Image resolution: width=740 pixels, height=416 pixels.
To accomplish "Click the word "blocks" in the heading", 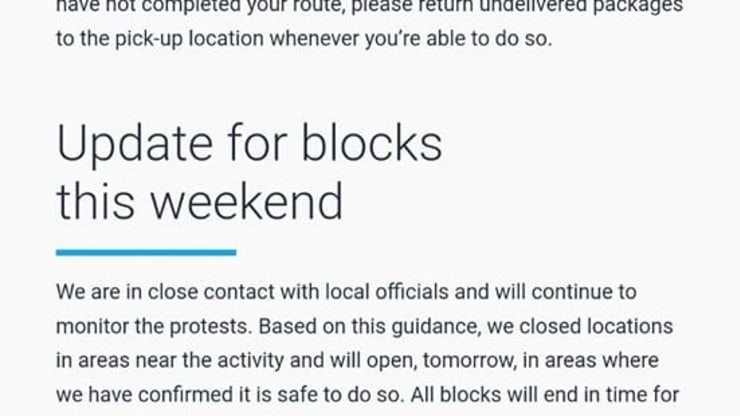I will tap(371, 144).
